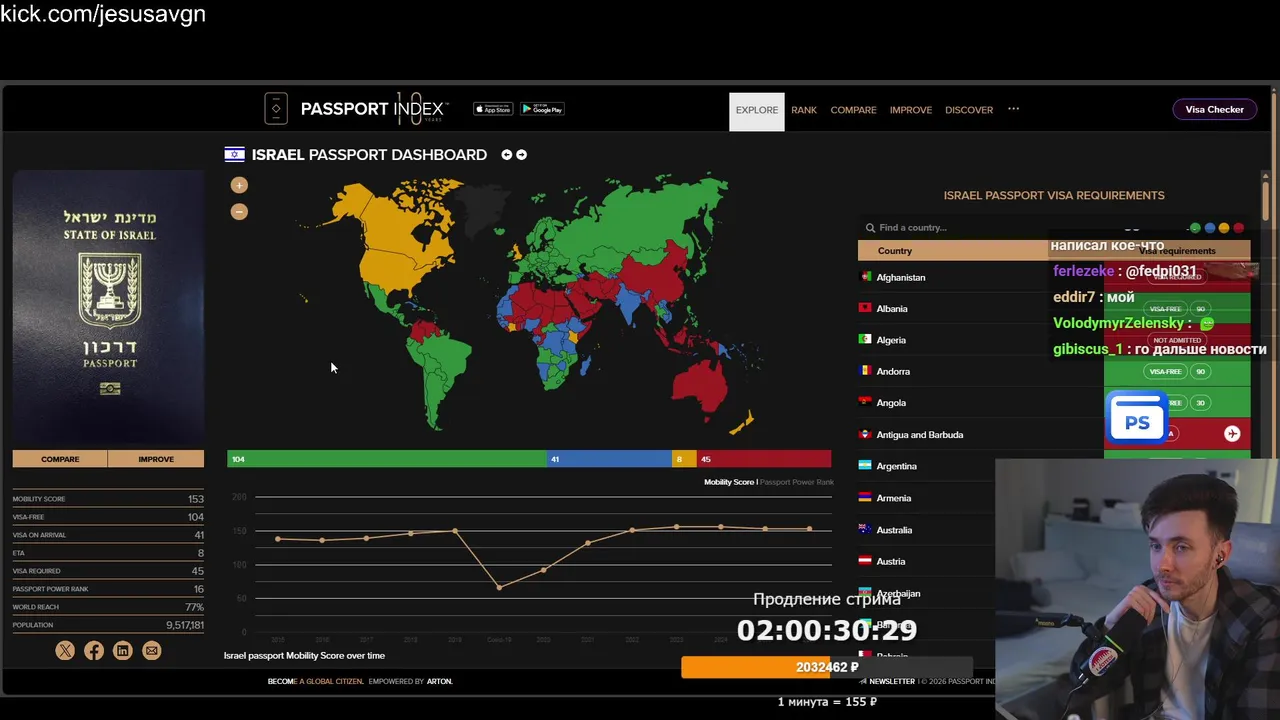
Task: Click the MOBILITY SCORE 153 stat row
Action: click(108, 499)
